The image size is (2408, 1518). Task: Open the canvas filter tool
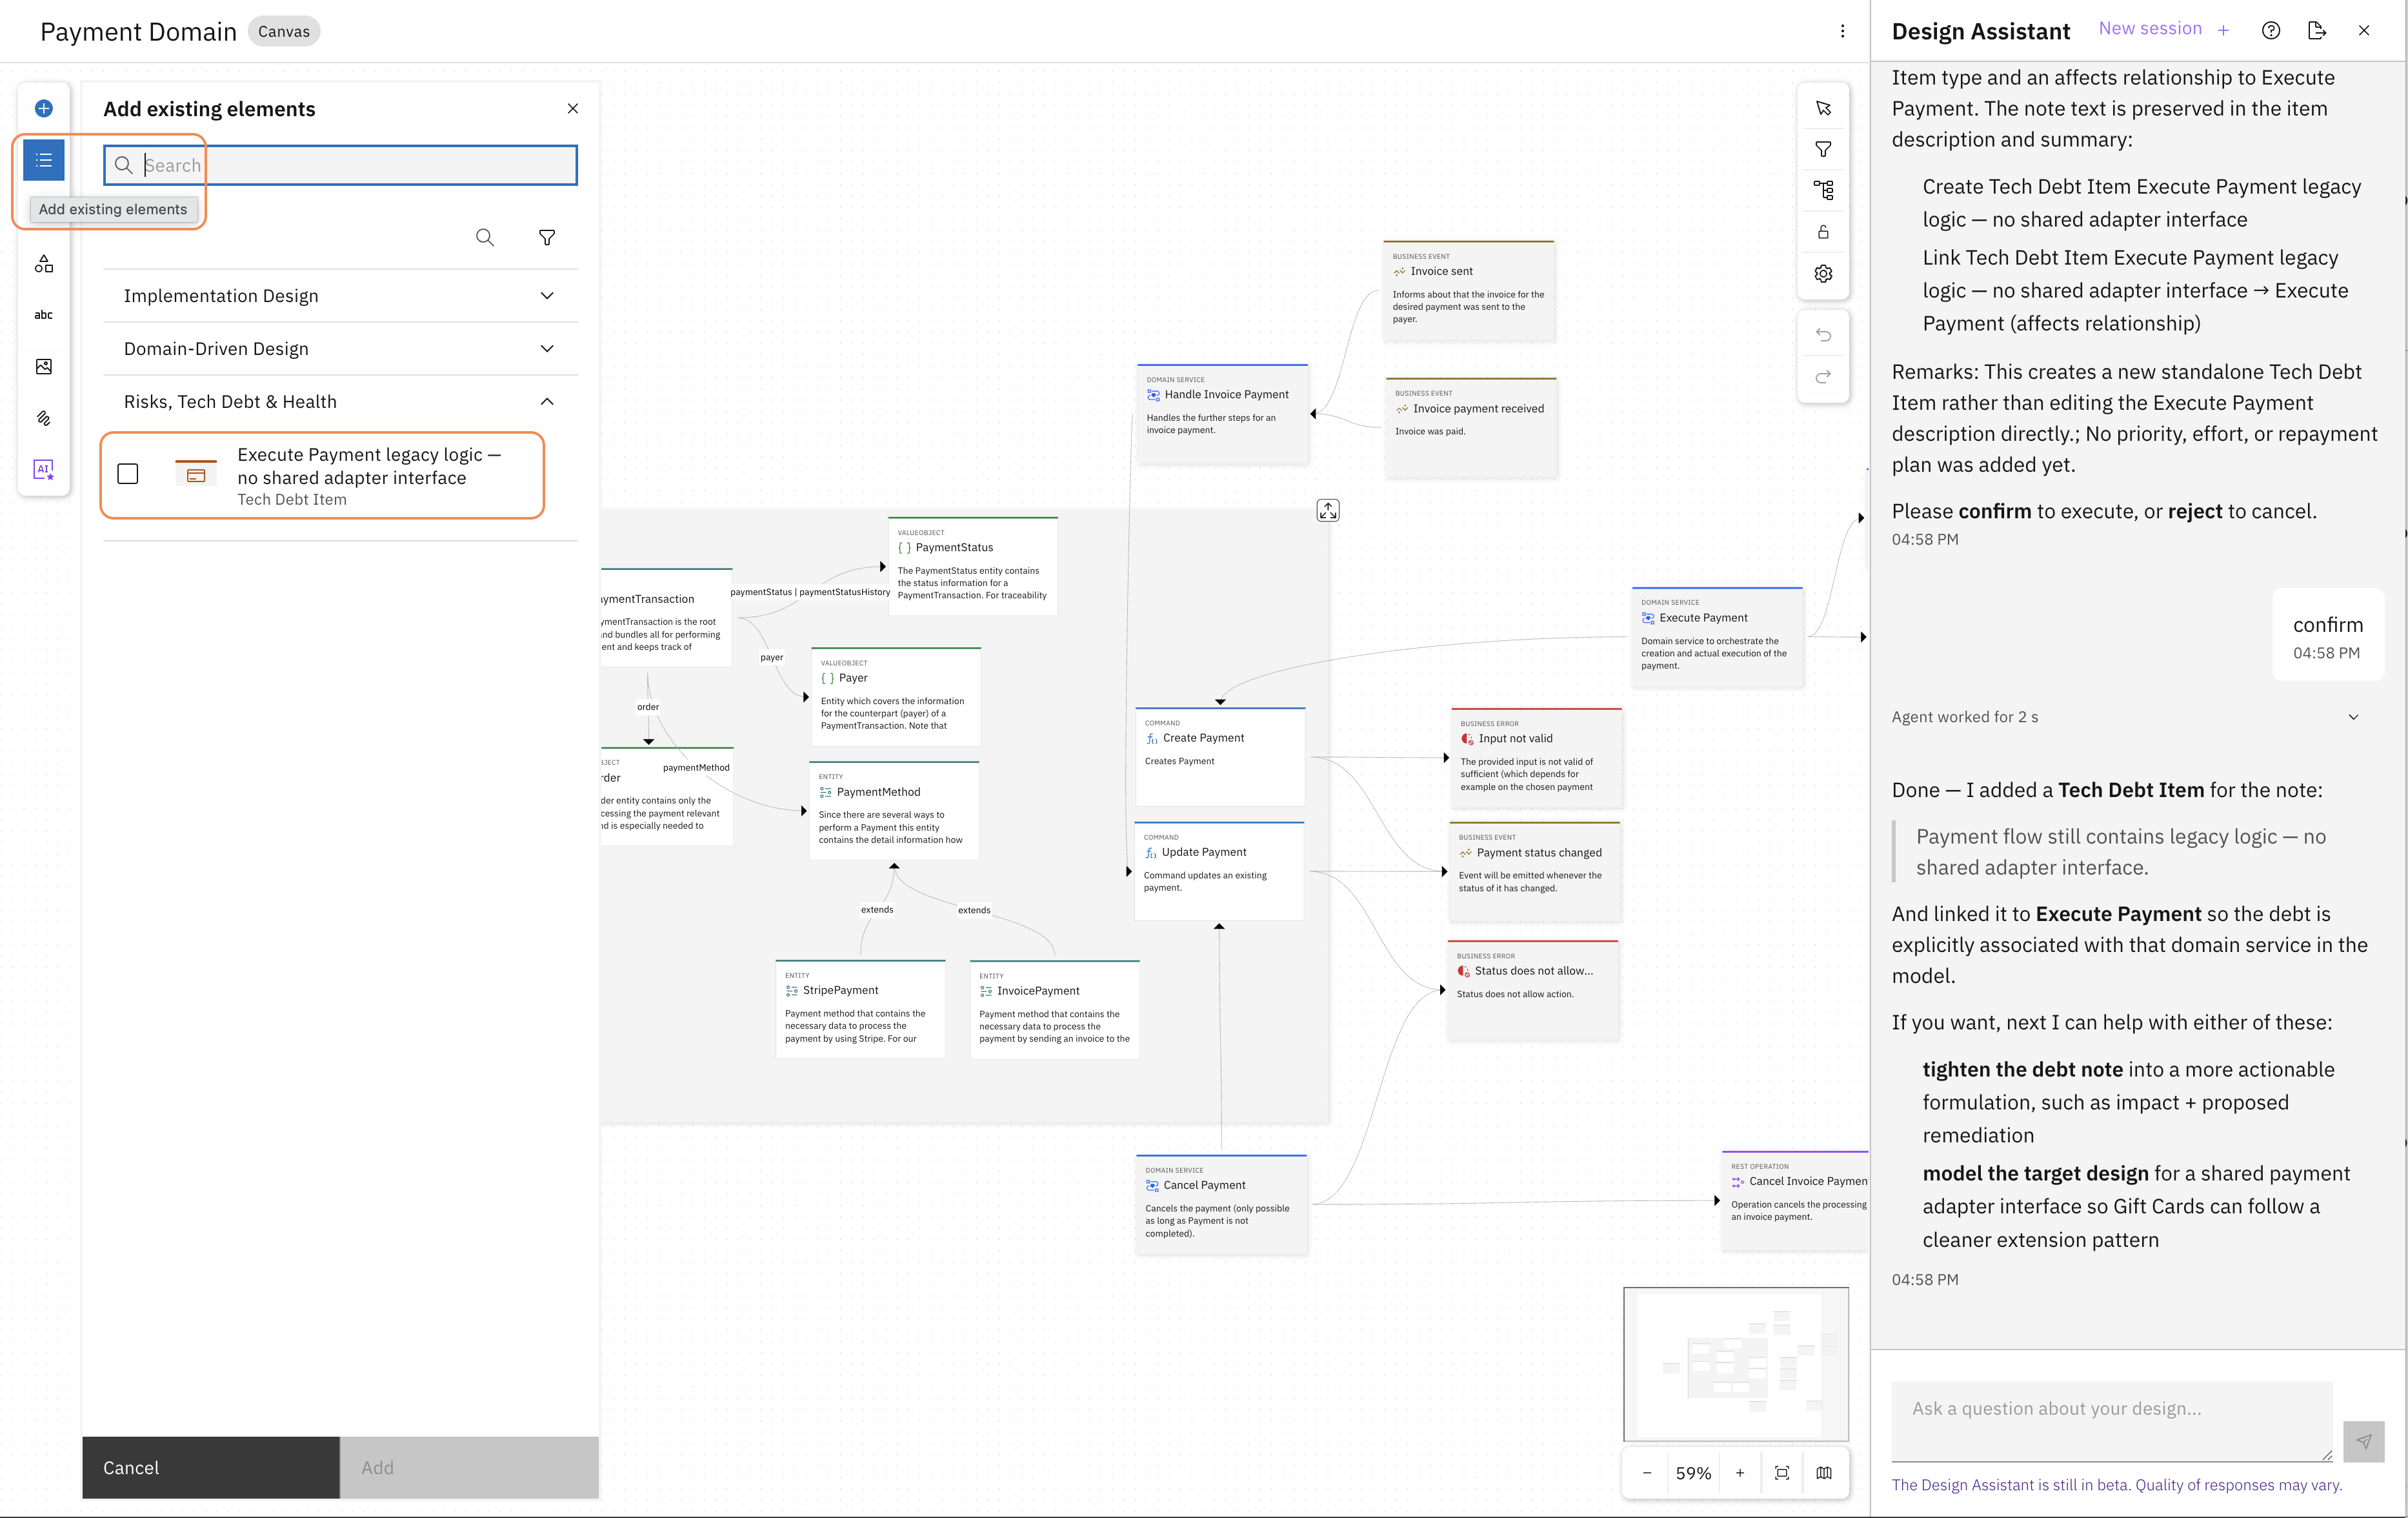click(x=1823, y=149)
